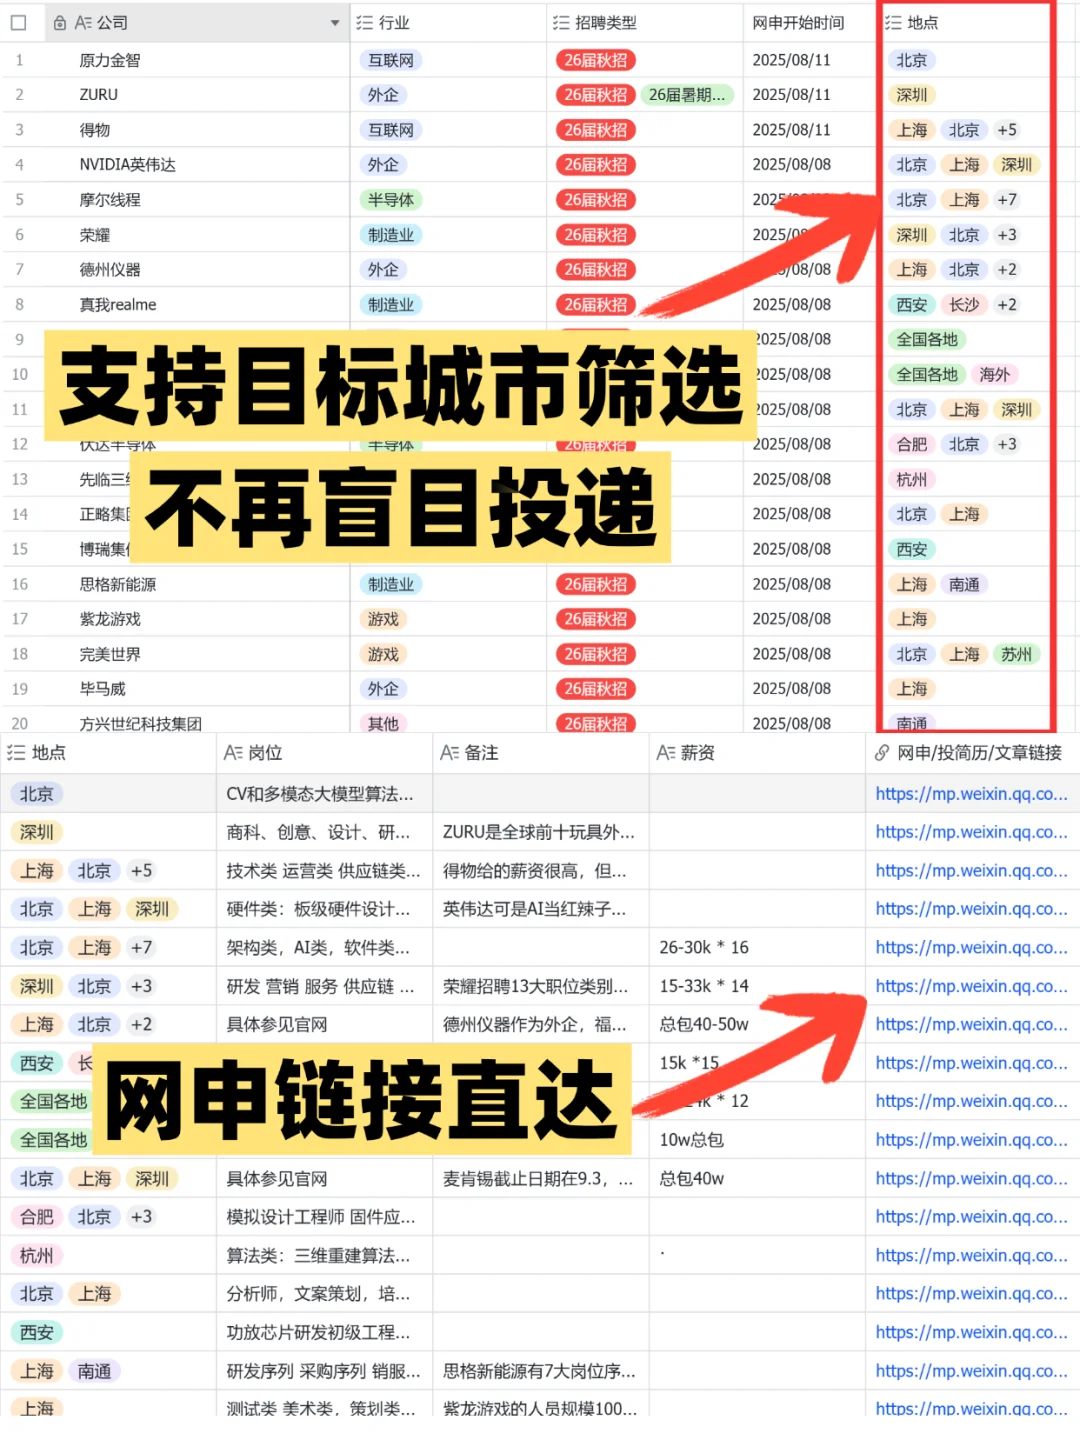Click the text-type icon beside 岗位 header
1080x1440 pixels.
233,752
